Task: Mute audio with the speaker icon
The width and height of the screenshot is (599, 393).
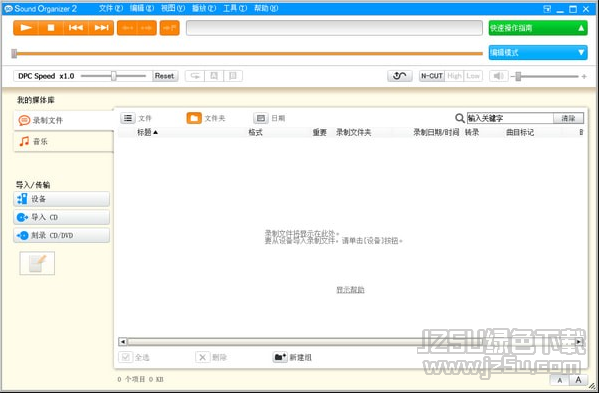Action: 499,76
